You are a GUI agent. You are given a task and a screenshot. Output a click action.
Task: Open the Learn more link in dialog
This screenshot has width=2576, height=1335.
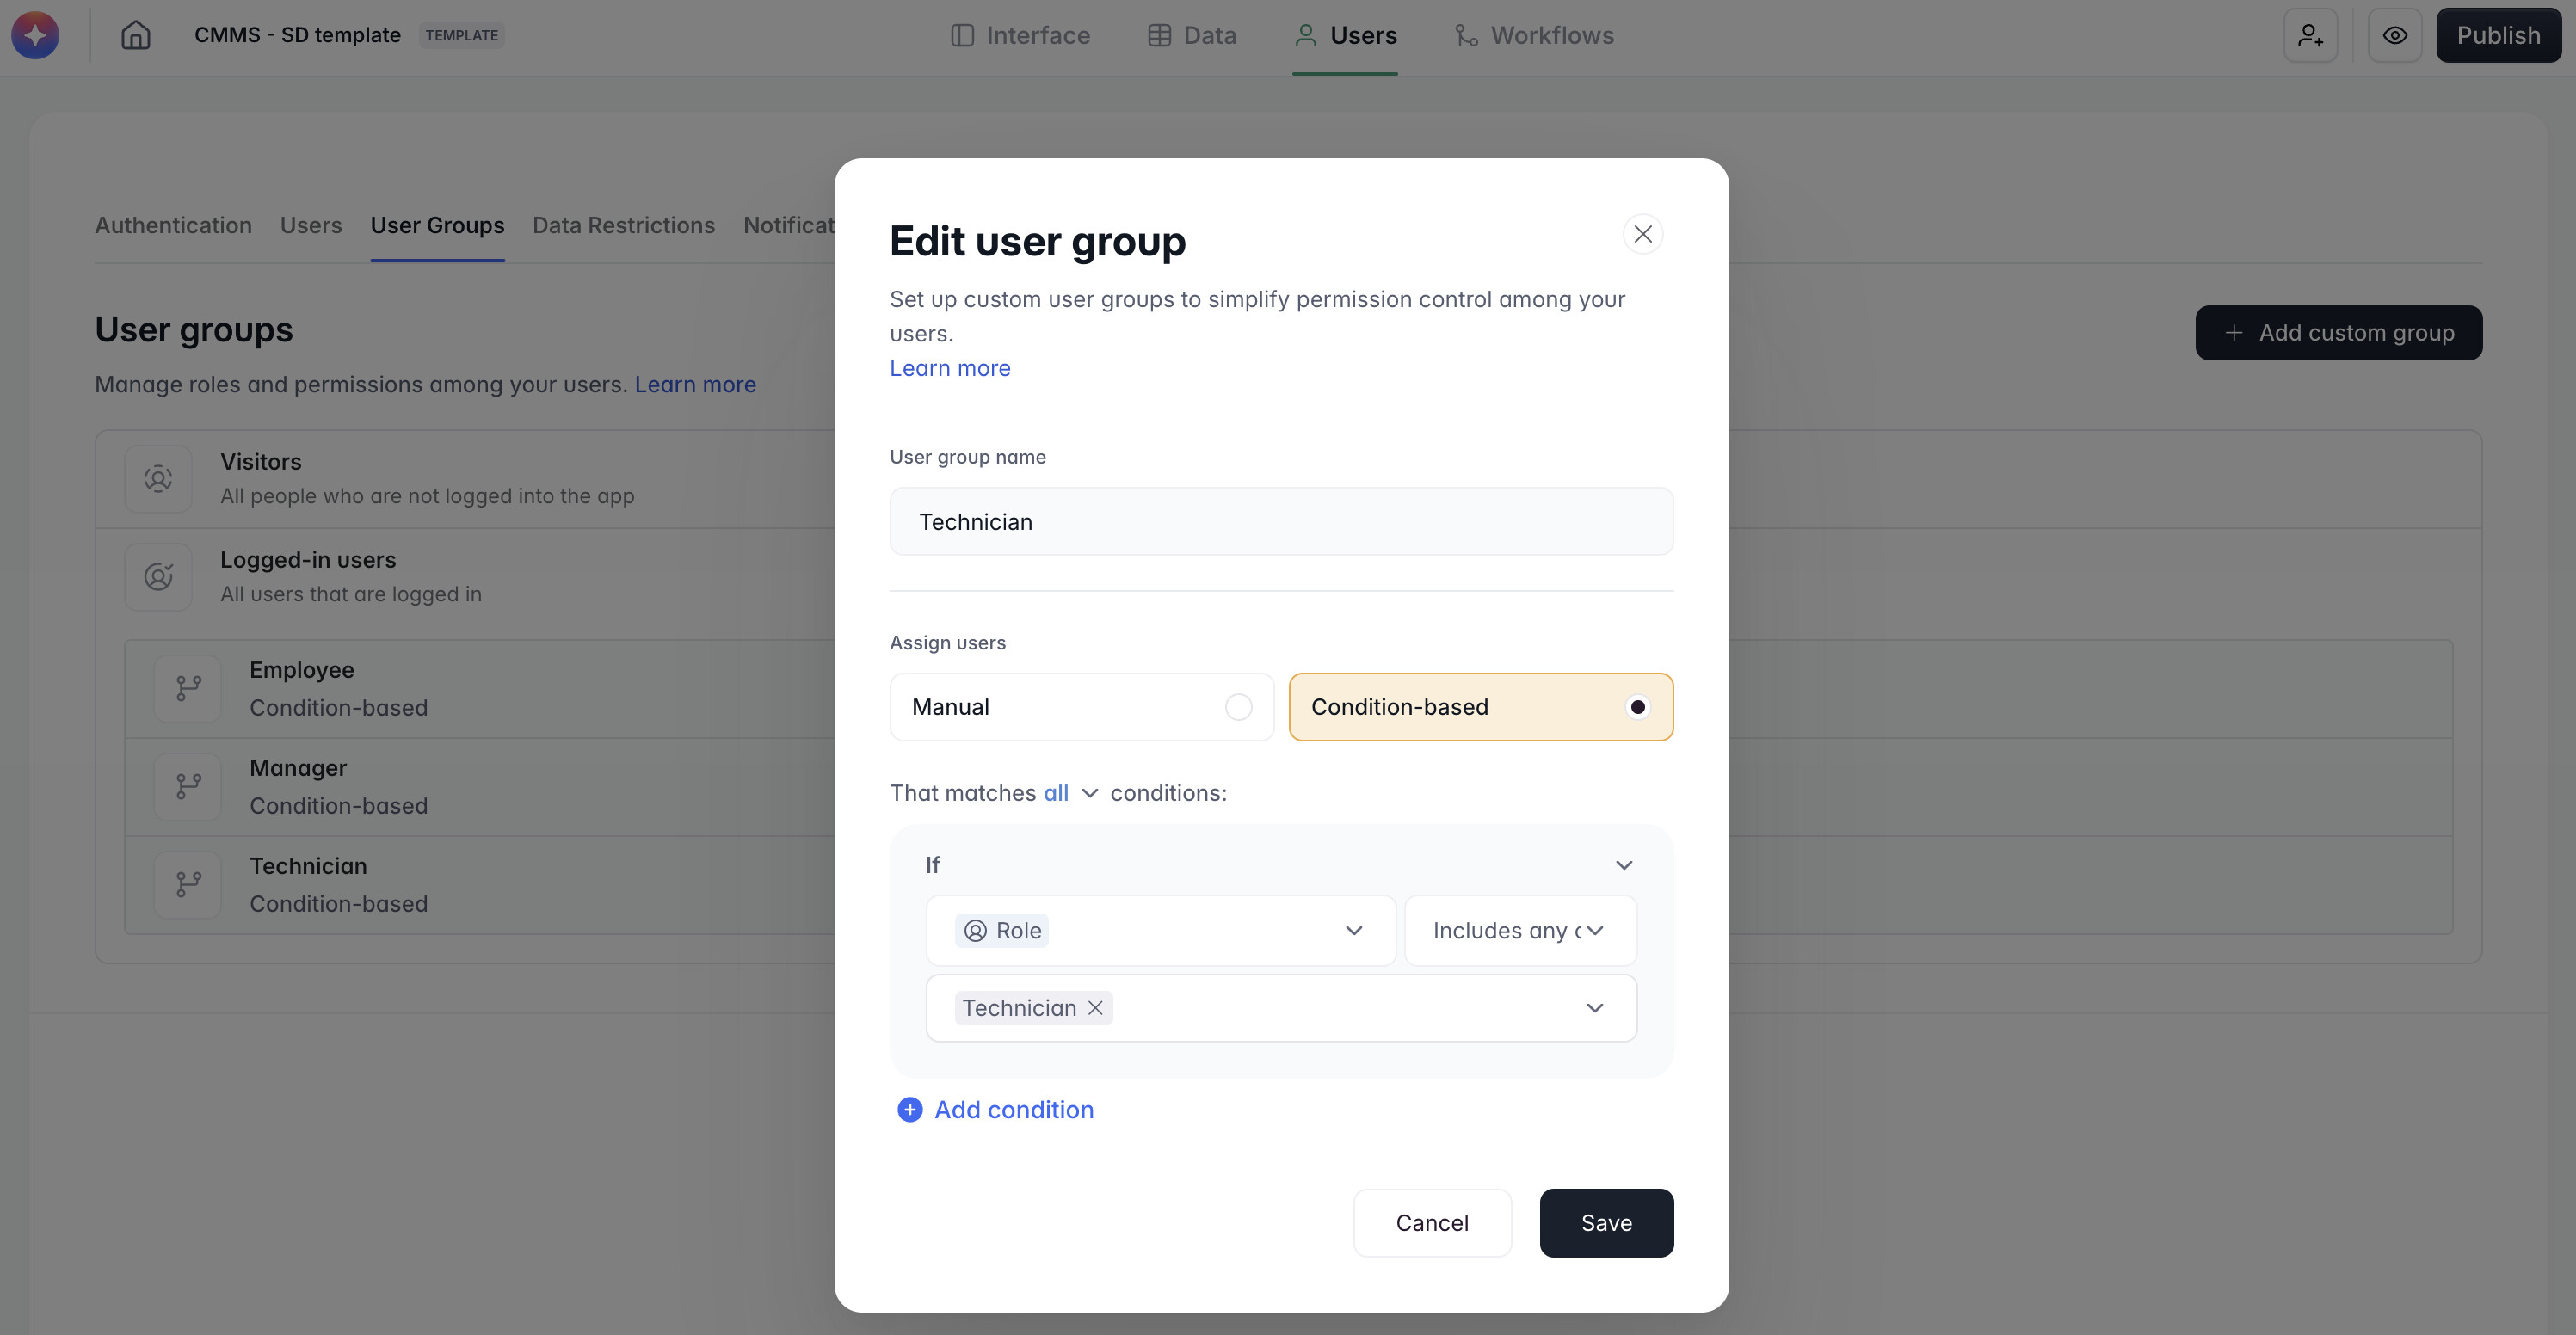point(949,368)
